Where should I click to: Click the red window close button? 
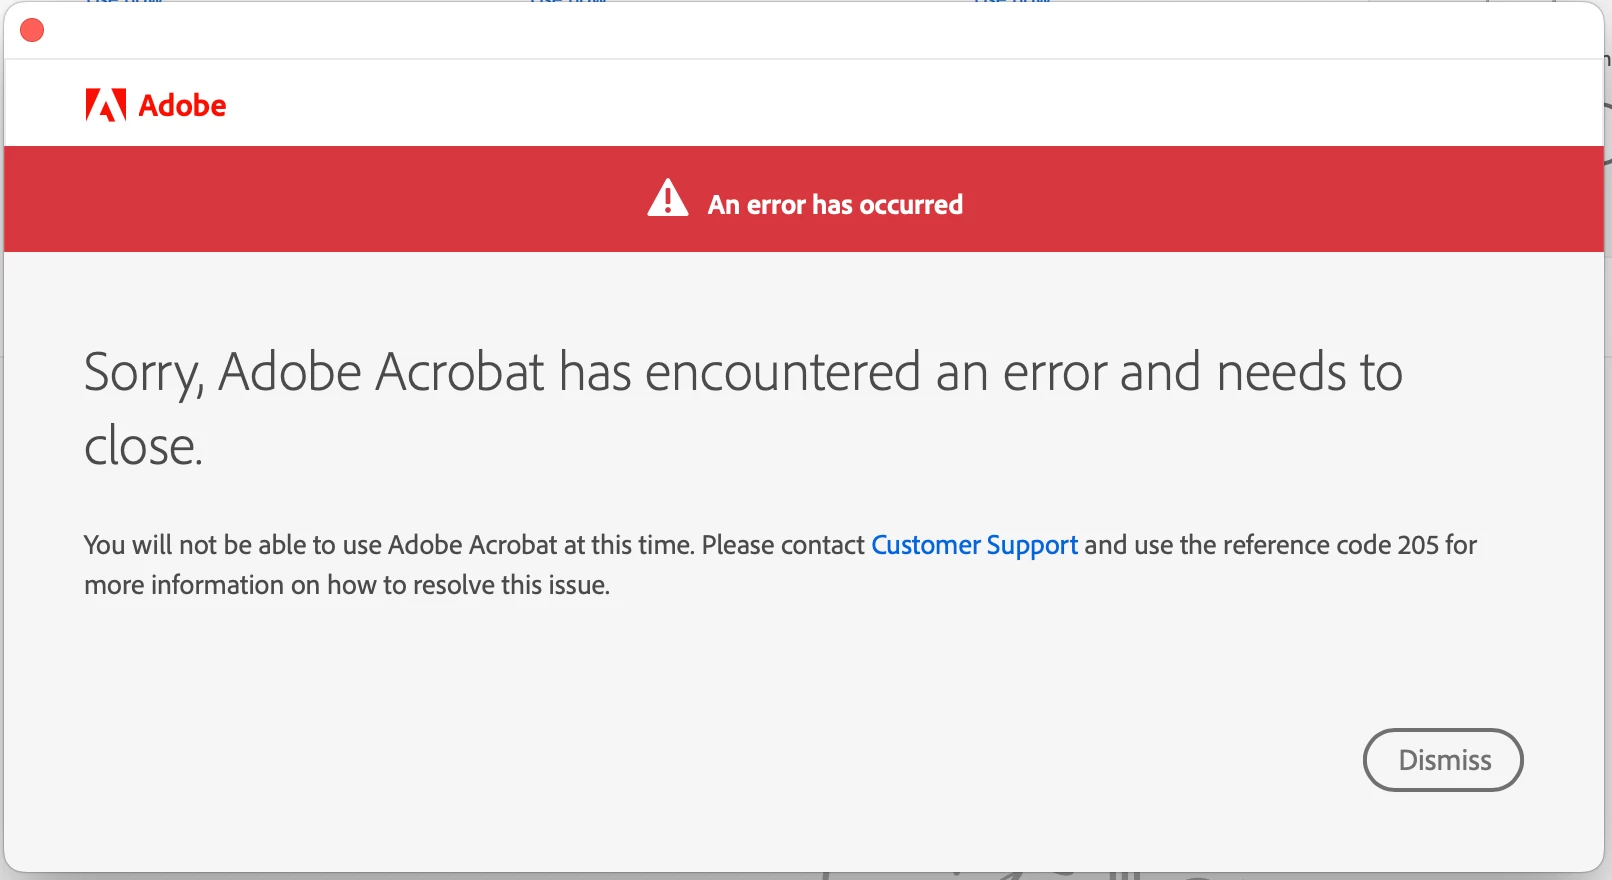[32, 31]
